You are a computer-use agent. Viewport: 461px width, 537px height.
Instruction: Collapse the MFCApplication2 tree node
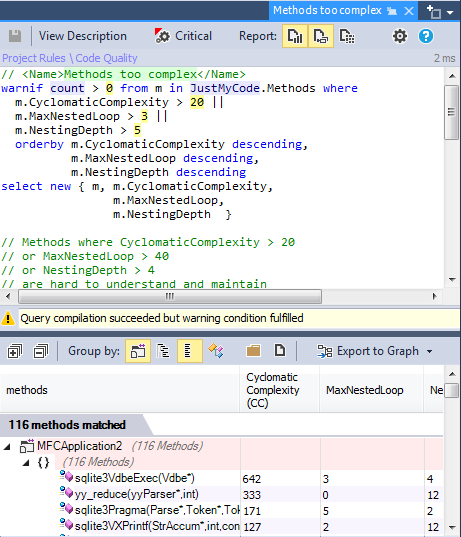pos(7,446)
